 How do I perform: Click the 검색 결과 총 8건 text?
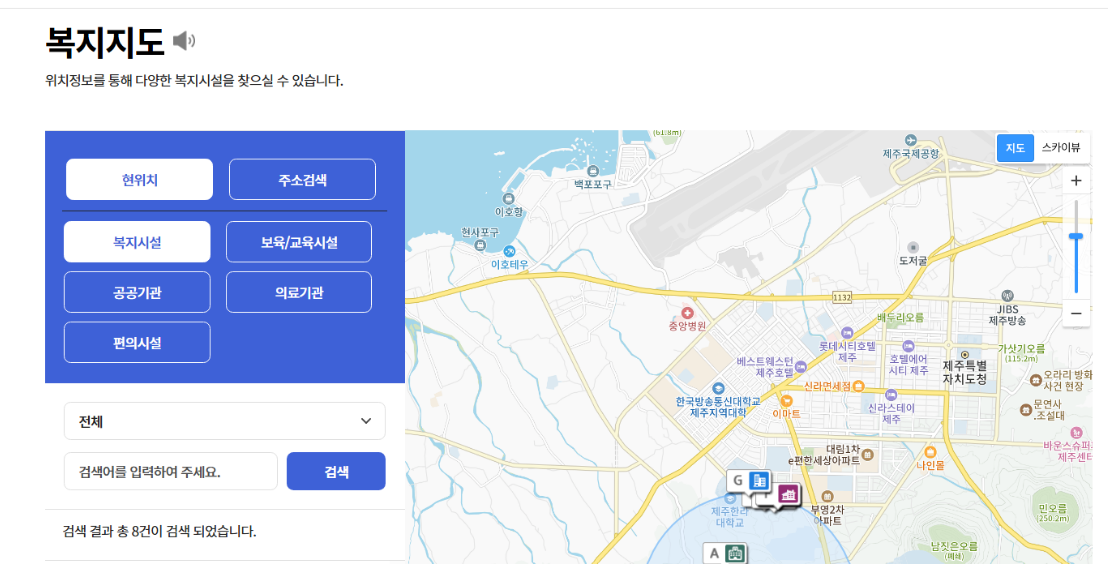pyautogui.click(x=160, y=531)
